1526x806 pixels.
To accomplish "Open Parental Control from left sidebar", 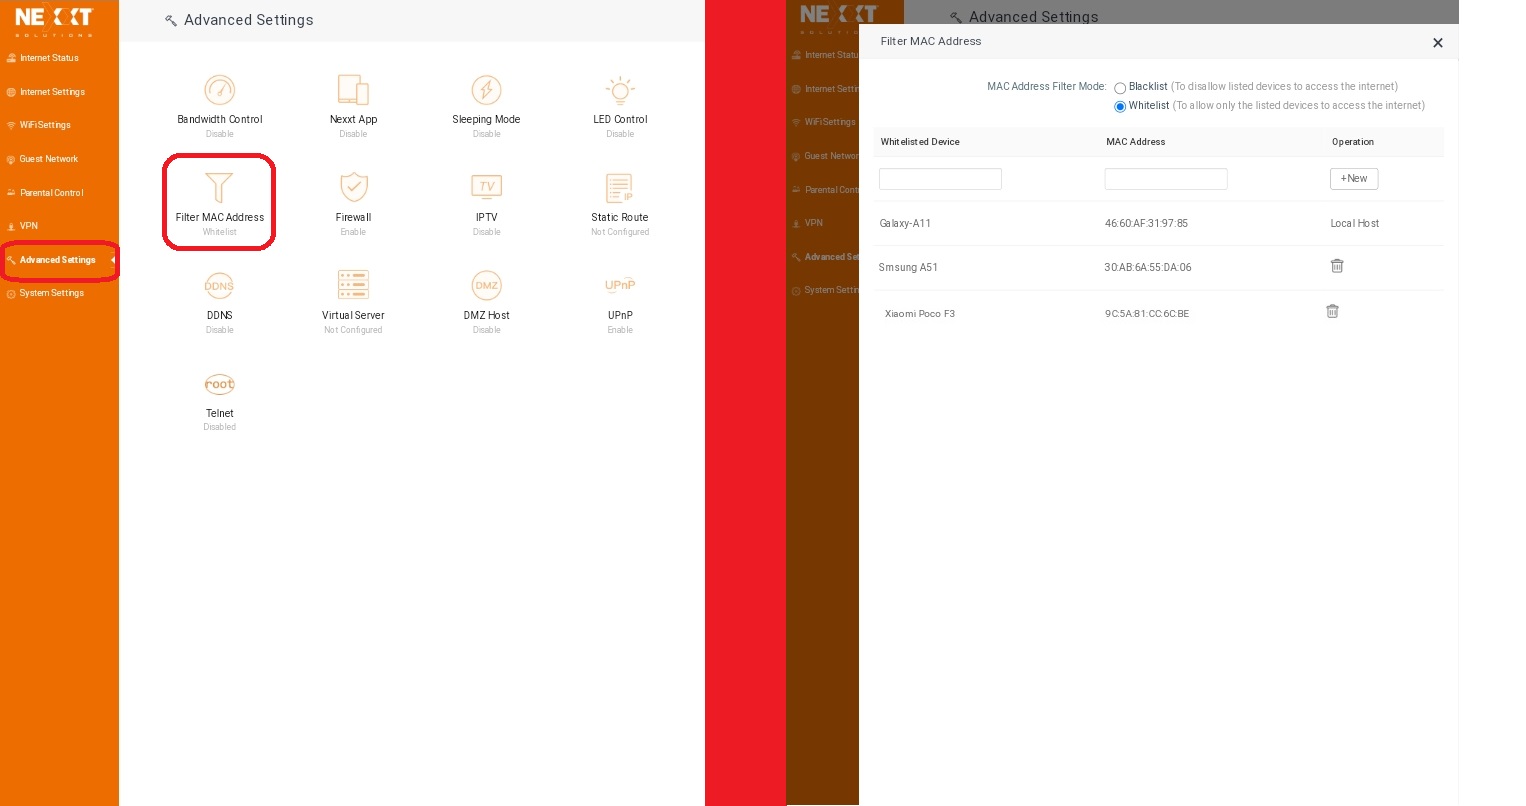I will tap(51, 193).
